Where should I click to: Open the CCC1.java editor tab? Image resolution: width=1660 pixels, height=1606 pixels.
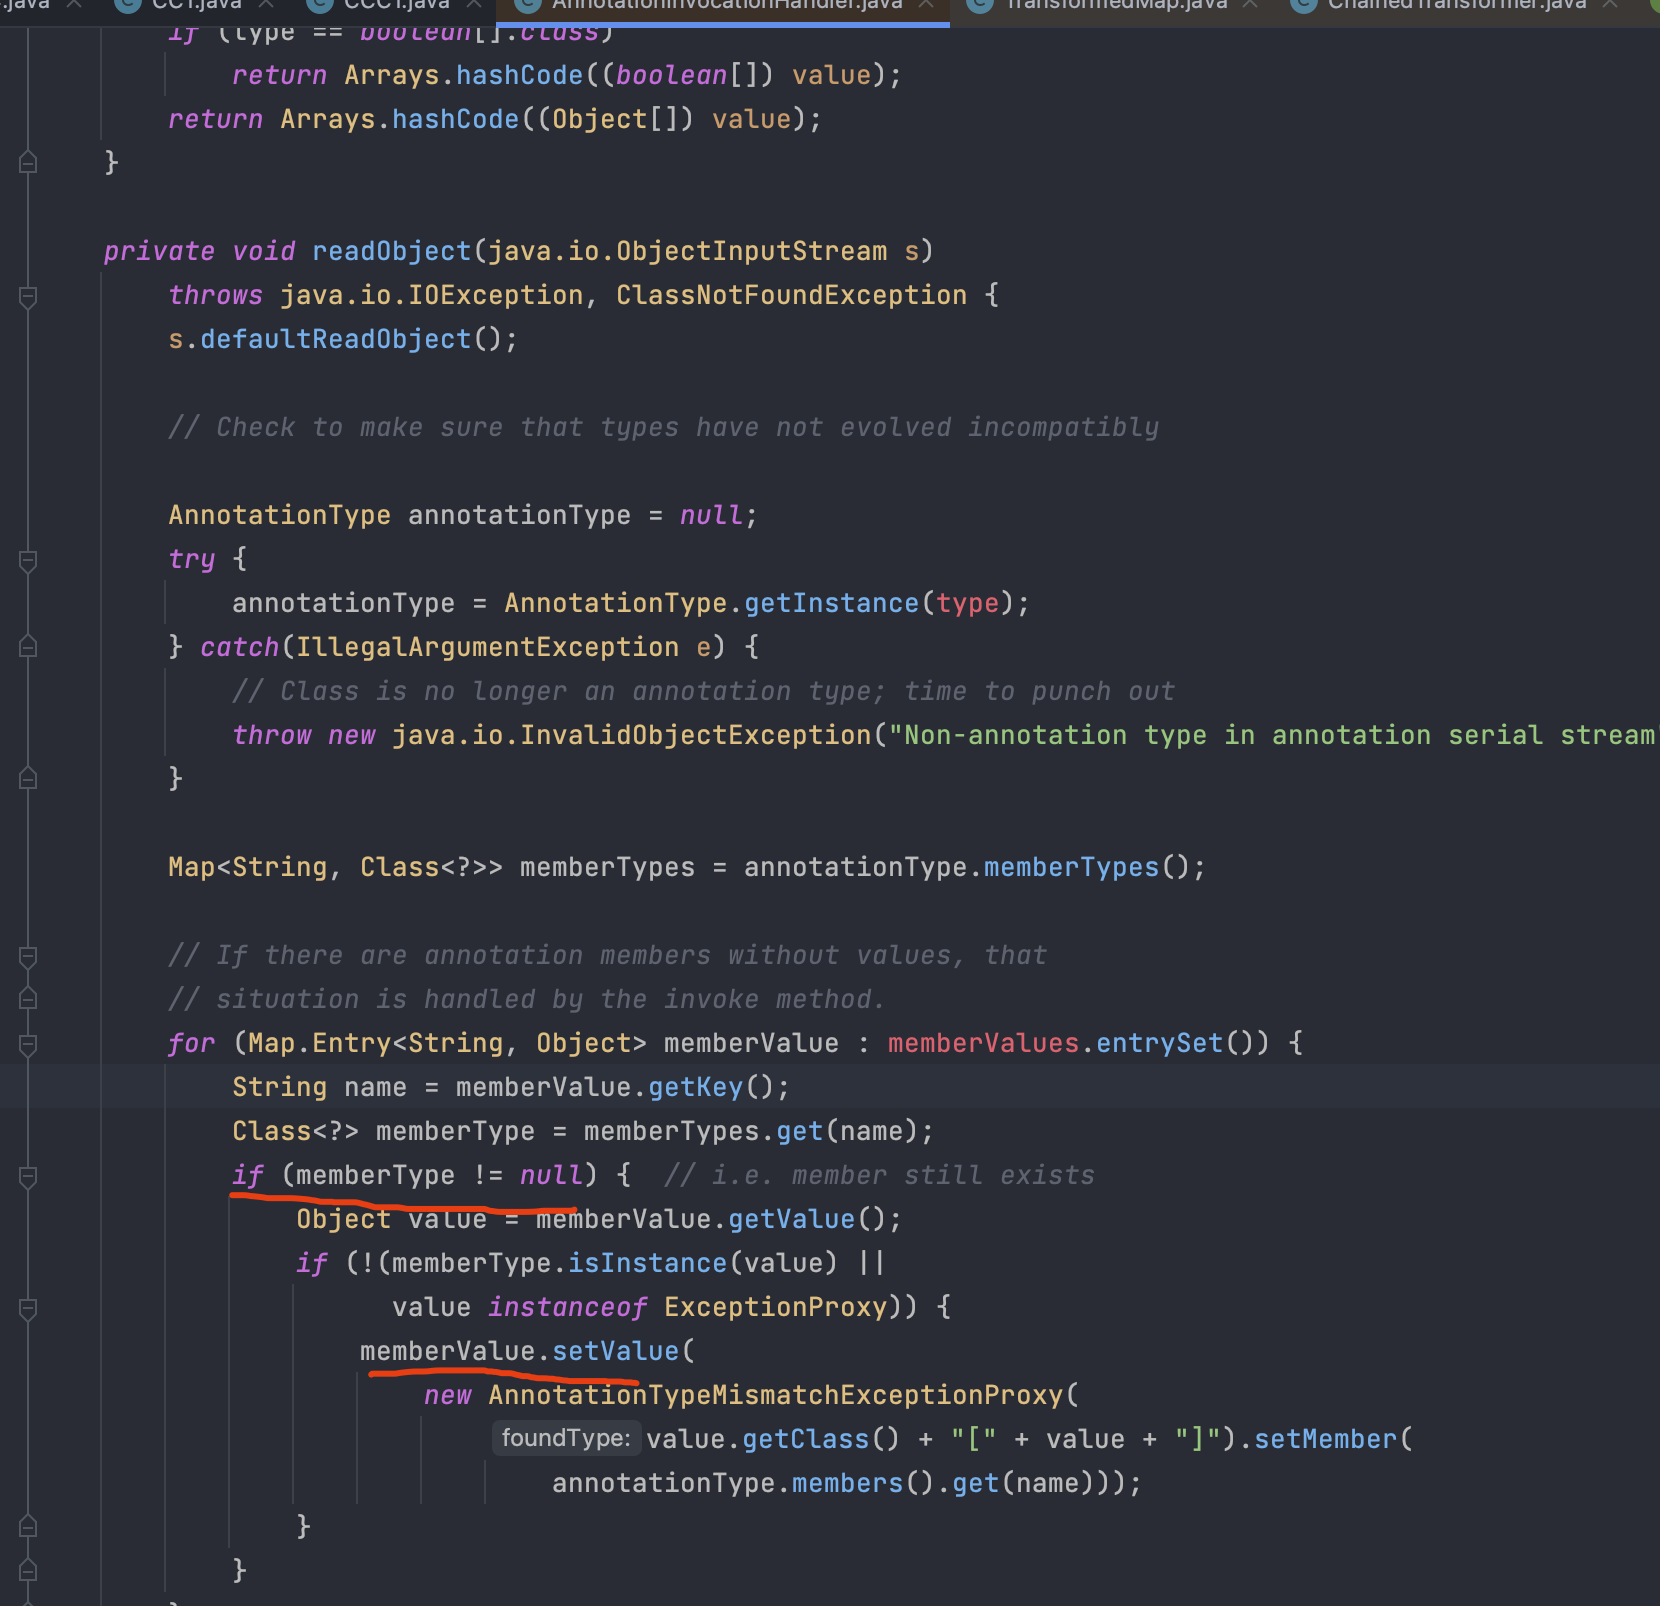[x=396, y=5]
